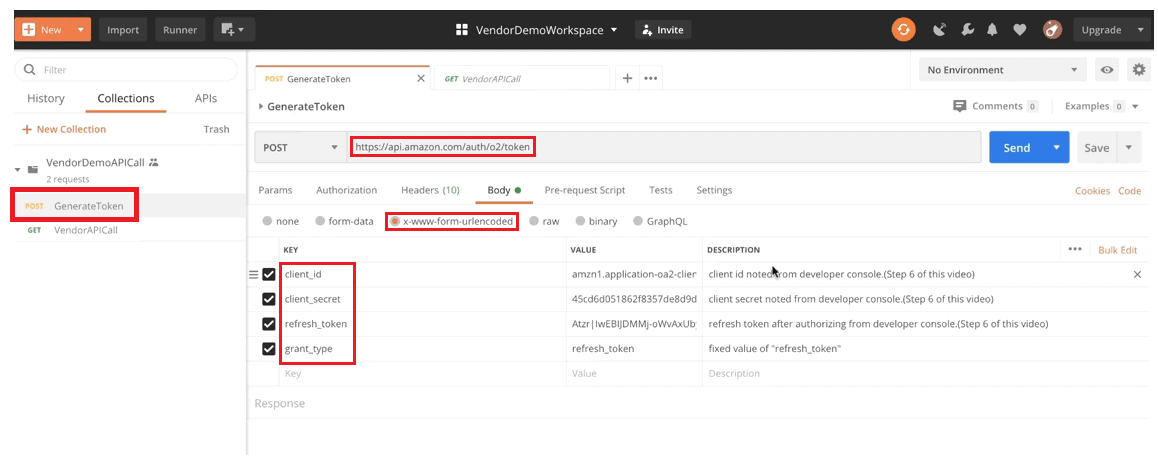Image resolution: width=1158 pixels, height=465 pixels.
Task: Click the Send button
Action: click(1017, 148)
